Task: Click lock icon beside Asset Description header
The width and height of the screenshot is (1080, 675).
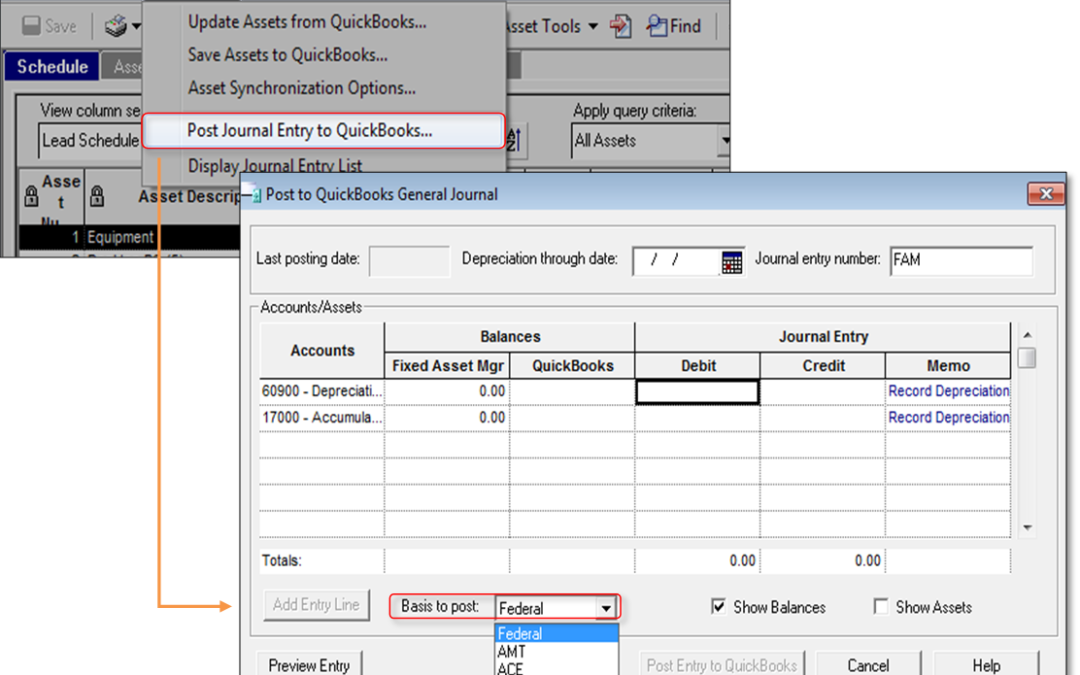Action: (x=97, y=196)
